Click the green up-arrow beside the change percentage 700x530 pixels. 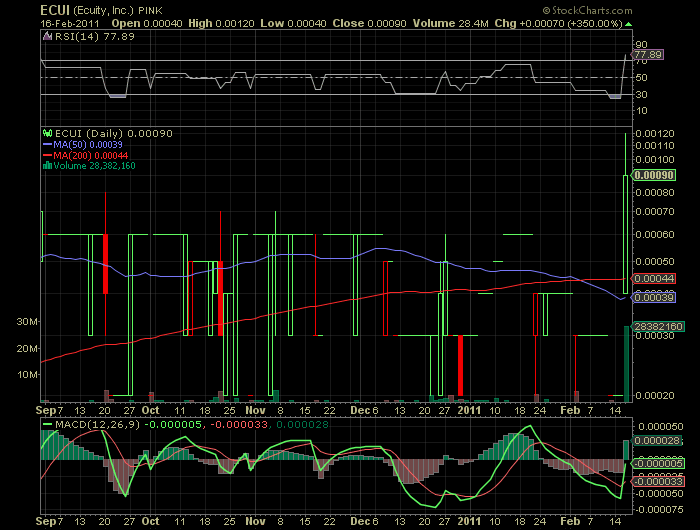coord(629,24)
